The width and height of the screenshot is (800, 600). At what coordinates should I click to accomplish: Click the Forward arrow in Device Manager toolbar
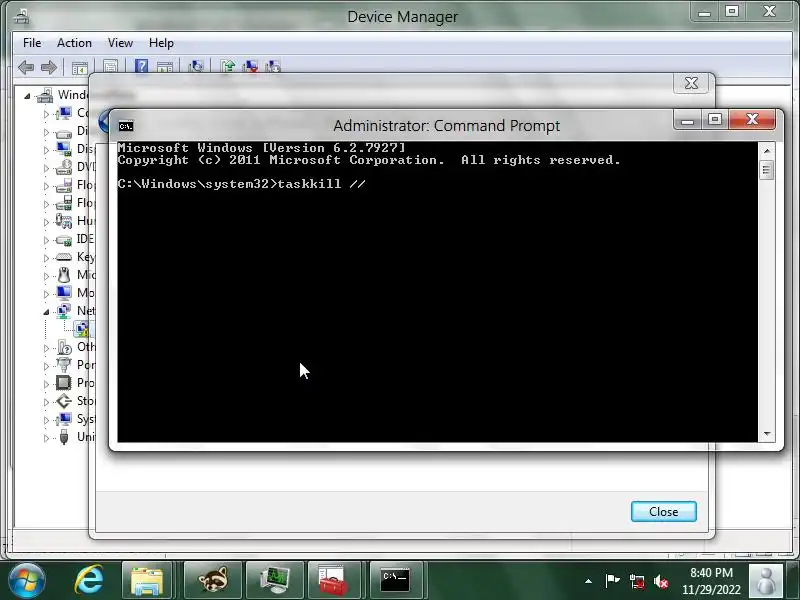tap(49, 67)
